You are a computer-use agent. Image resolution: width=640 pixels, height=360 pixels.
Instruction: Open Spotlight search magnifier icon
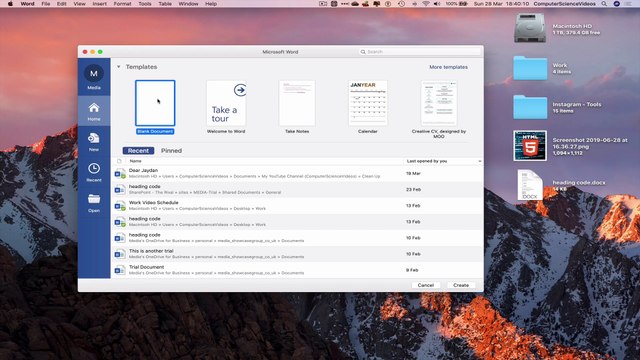[x=604, y=4]
